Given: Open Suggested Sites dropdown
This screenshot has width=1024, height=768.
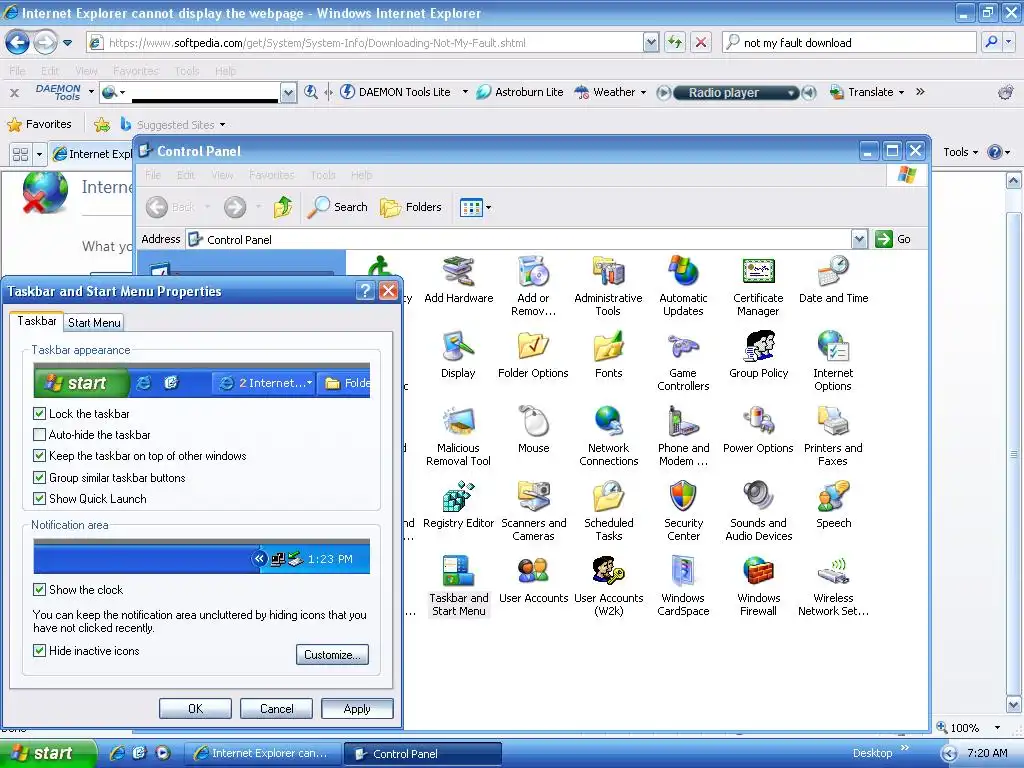Looking at the screenshot, I should pyautogui.click(x=223, y=124).
